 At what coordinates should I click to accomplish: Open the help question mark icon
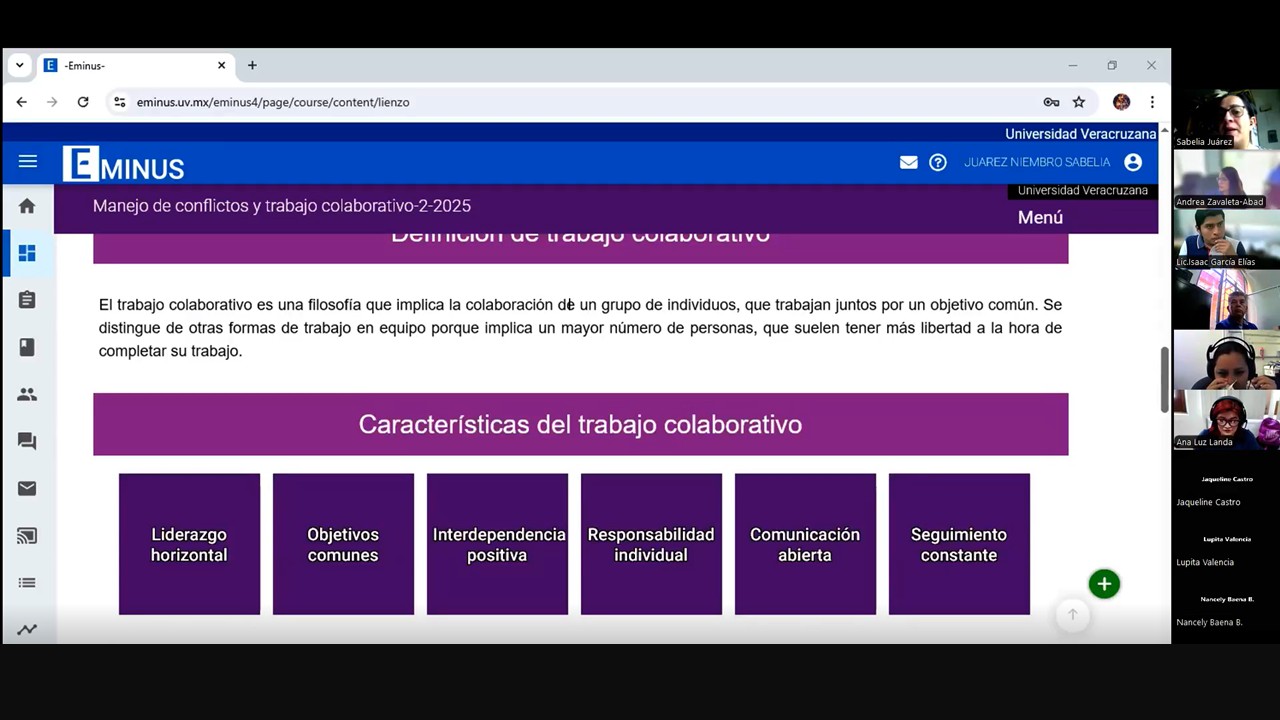coord(938,162)
